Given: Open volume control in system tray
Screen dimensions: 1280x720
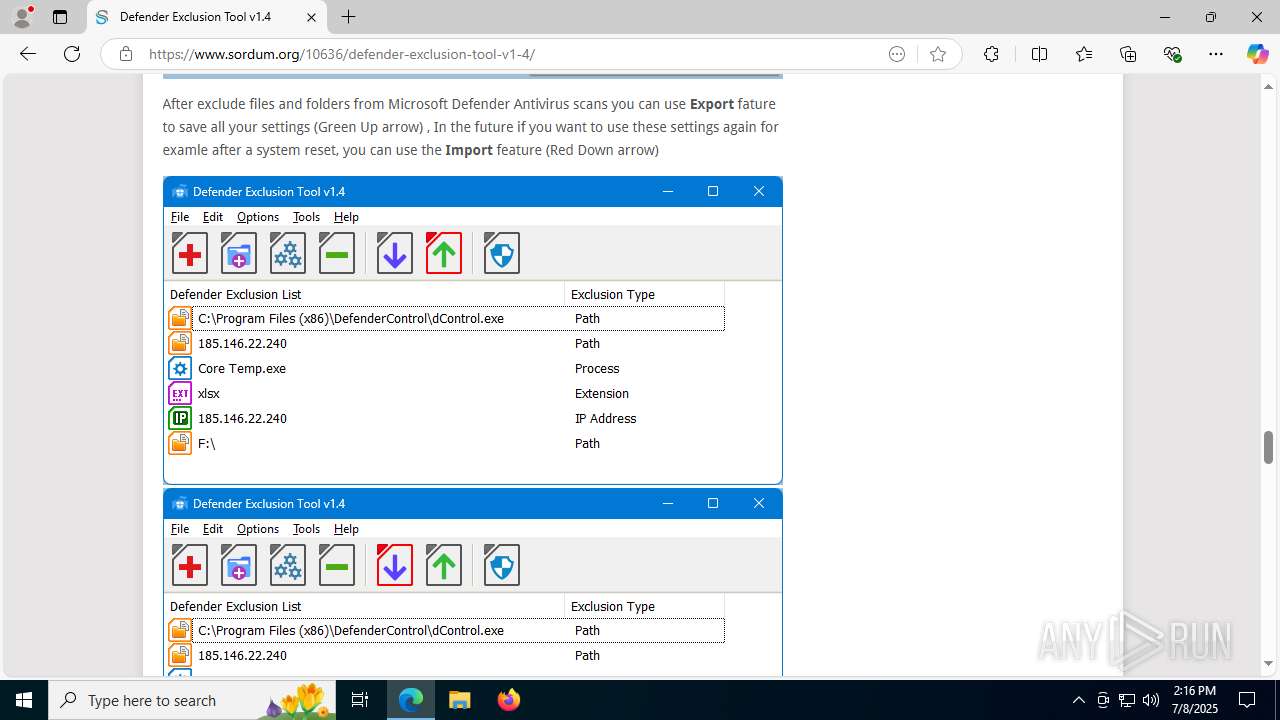Looking at the screenshot, I should pos(1151,700).
